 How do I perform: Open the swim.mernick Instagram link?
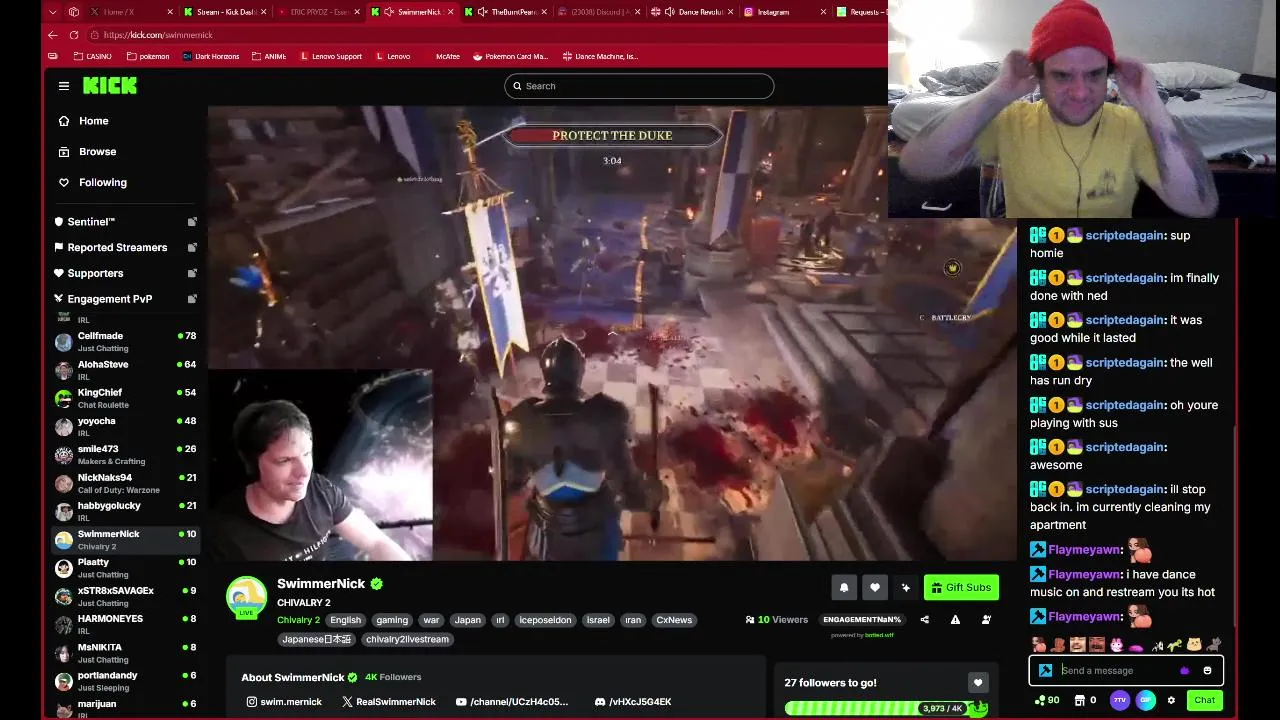(x=284, y=702)
